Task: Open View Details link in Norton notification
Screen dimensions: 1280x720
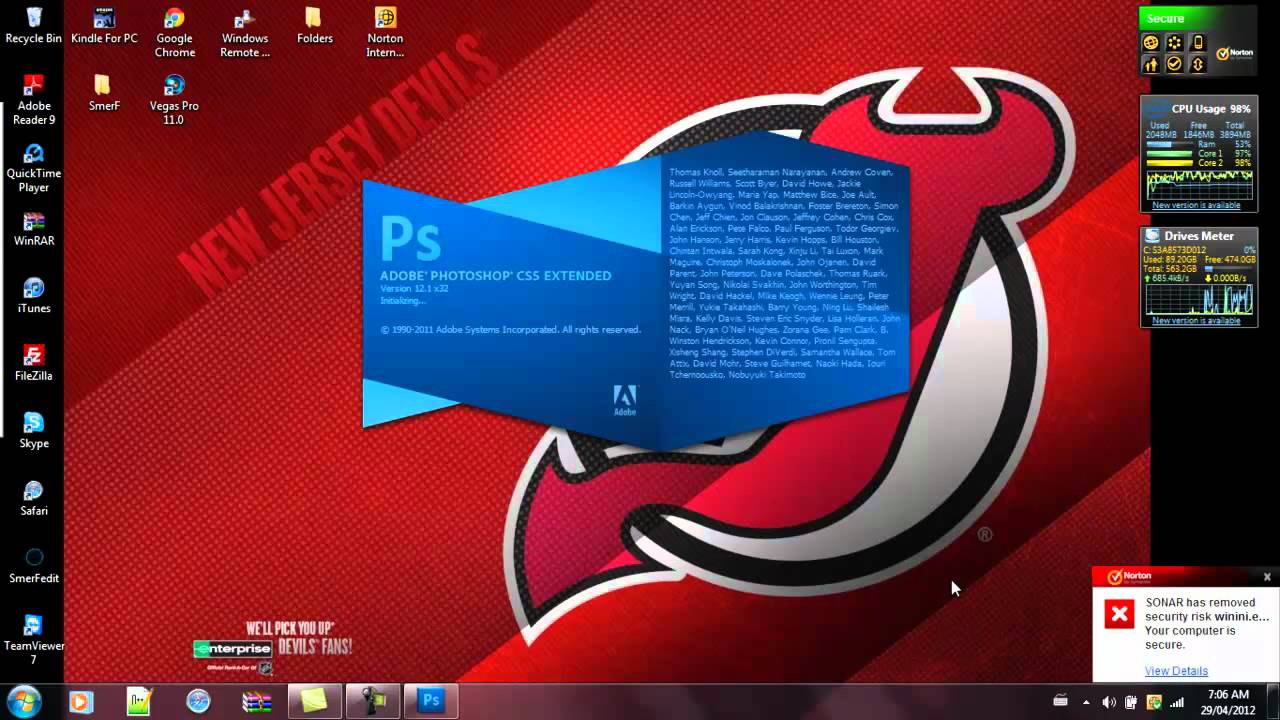Action: click(x=1176, y=671)
